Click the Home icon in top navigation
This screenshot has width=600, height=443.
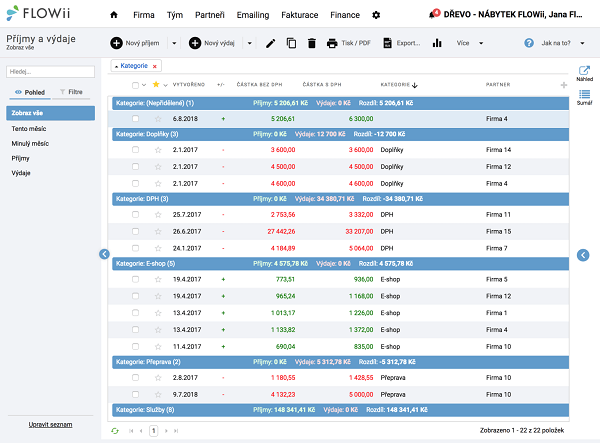click(113, 15)
